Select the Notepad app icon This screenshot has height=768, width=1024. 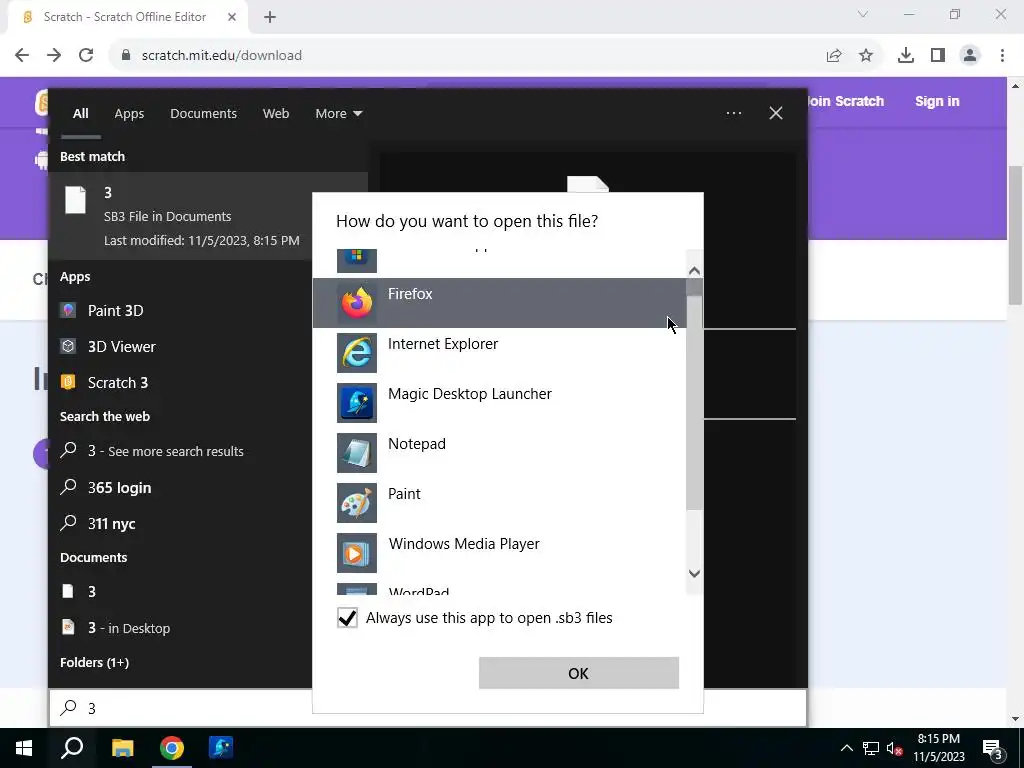357,453
